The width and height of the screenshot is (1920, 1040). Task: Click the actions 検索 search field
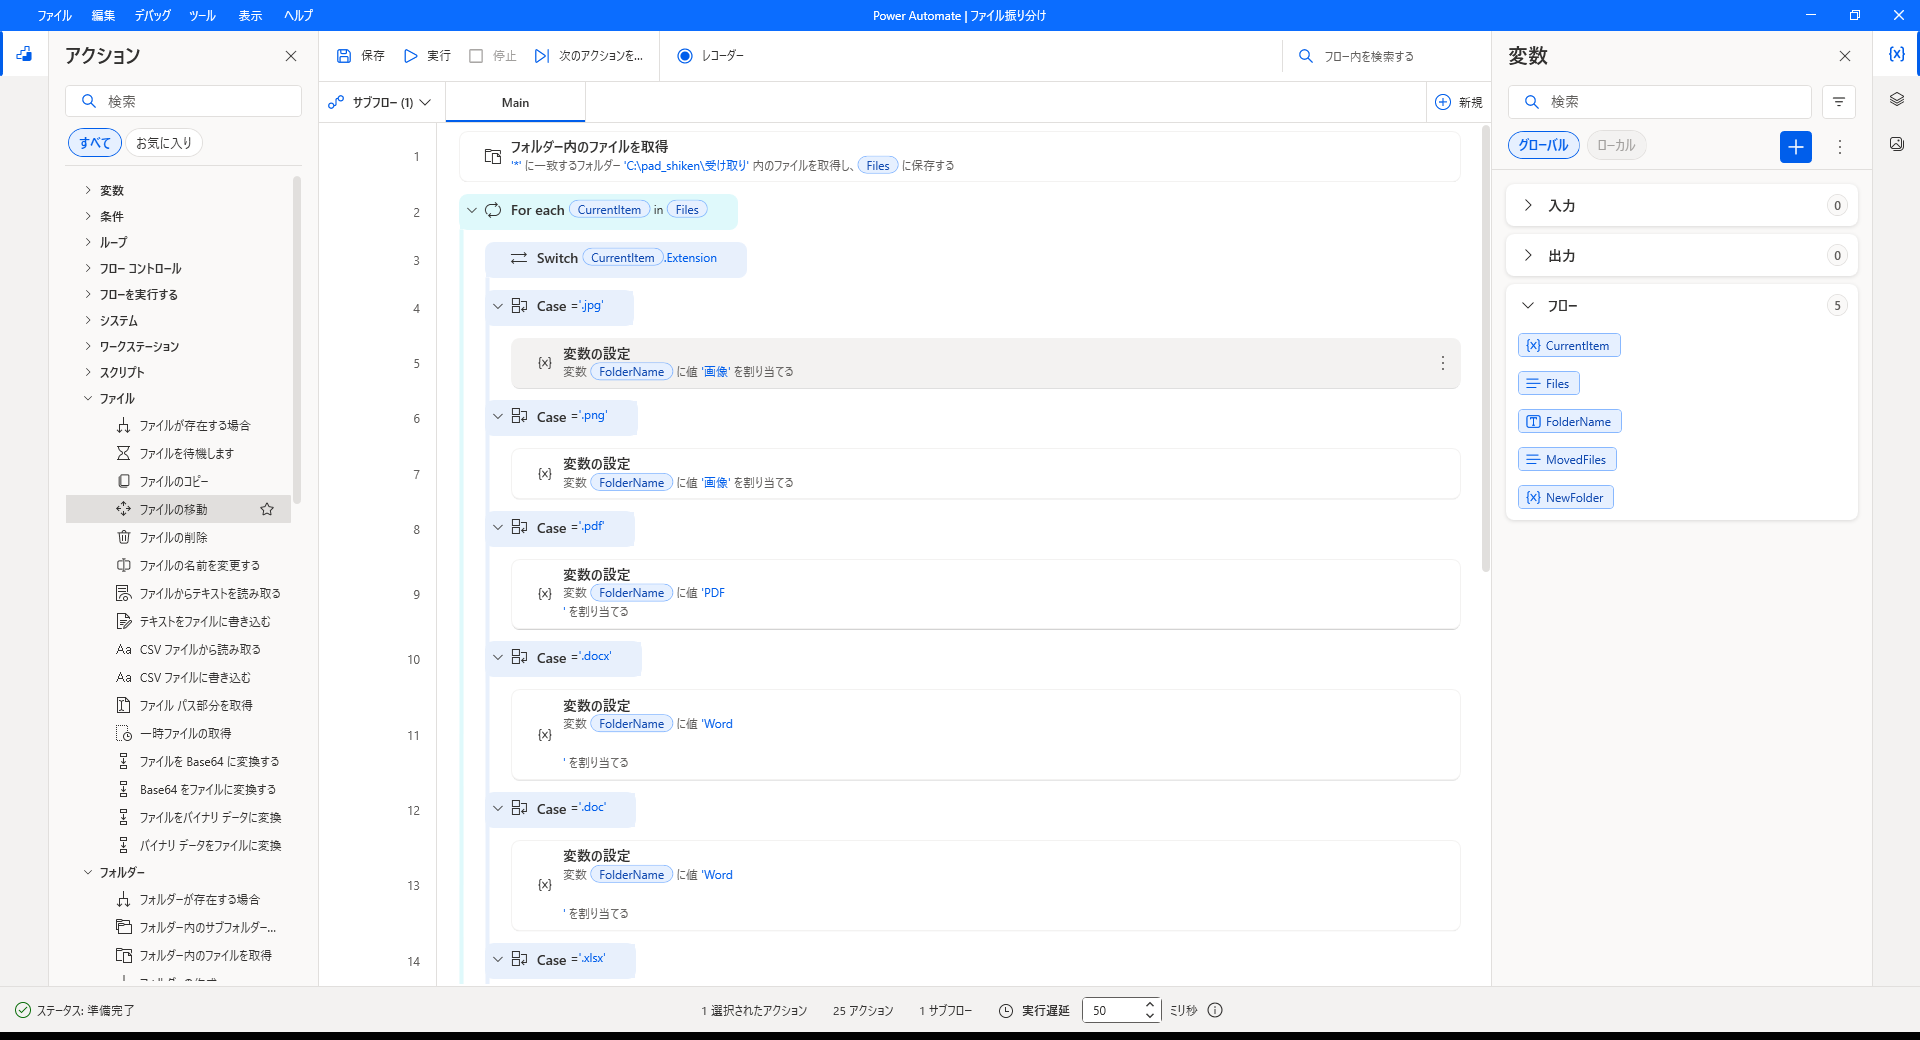pyautogui.click(x=184, y=101)
